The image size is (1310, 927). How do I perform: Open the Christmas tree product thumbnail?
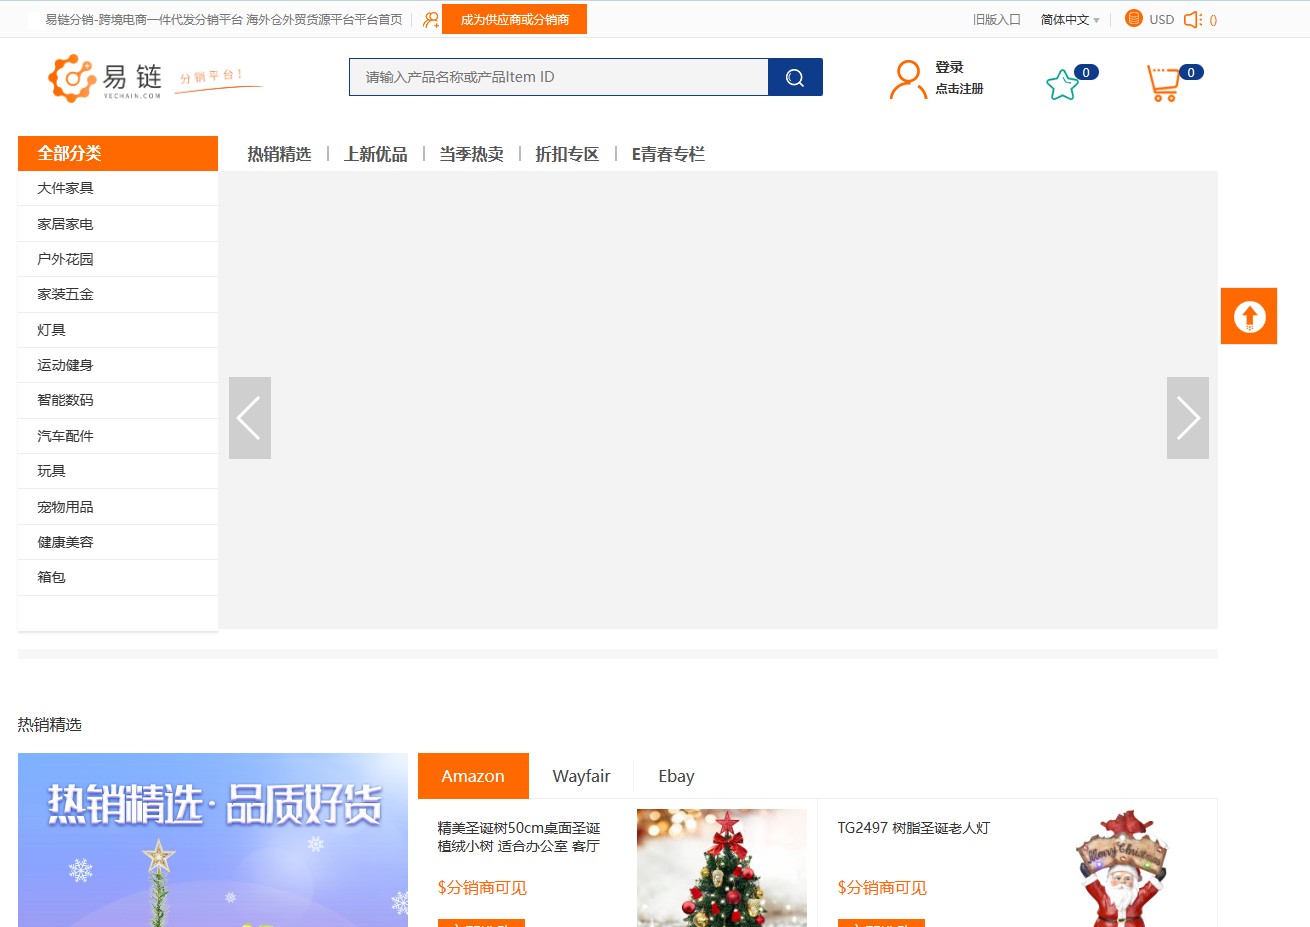click(721, 867)
